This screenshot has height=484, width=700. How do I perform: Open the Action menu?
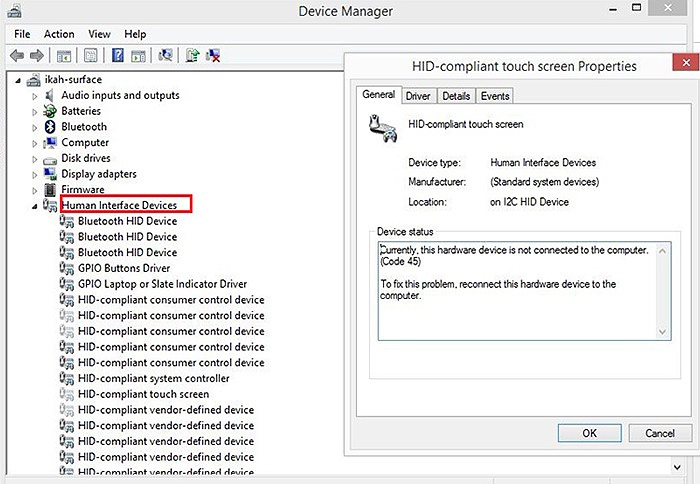click(59, 34)
